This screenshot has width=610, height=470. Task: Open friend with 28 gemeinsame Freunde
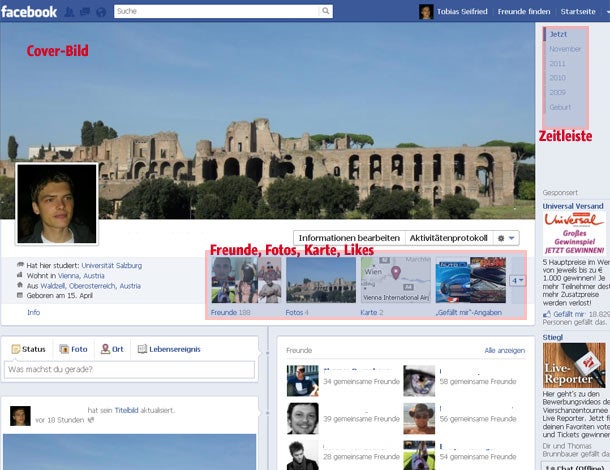(x=303, y=455)
